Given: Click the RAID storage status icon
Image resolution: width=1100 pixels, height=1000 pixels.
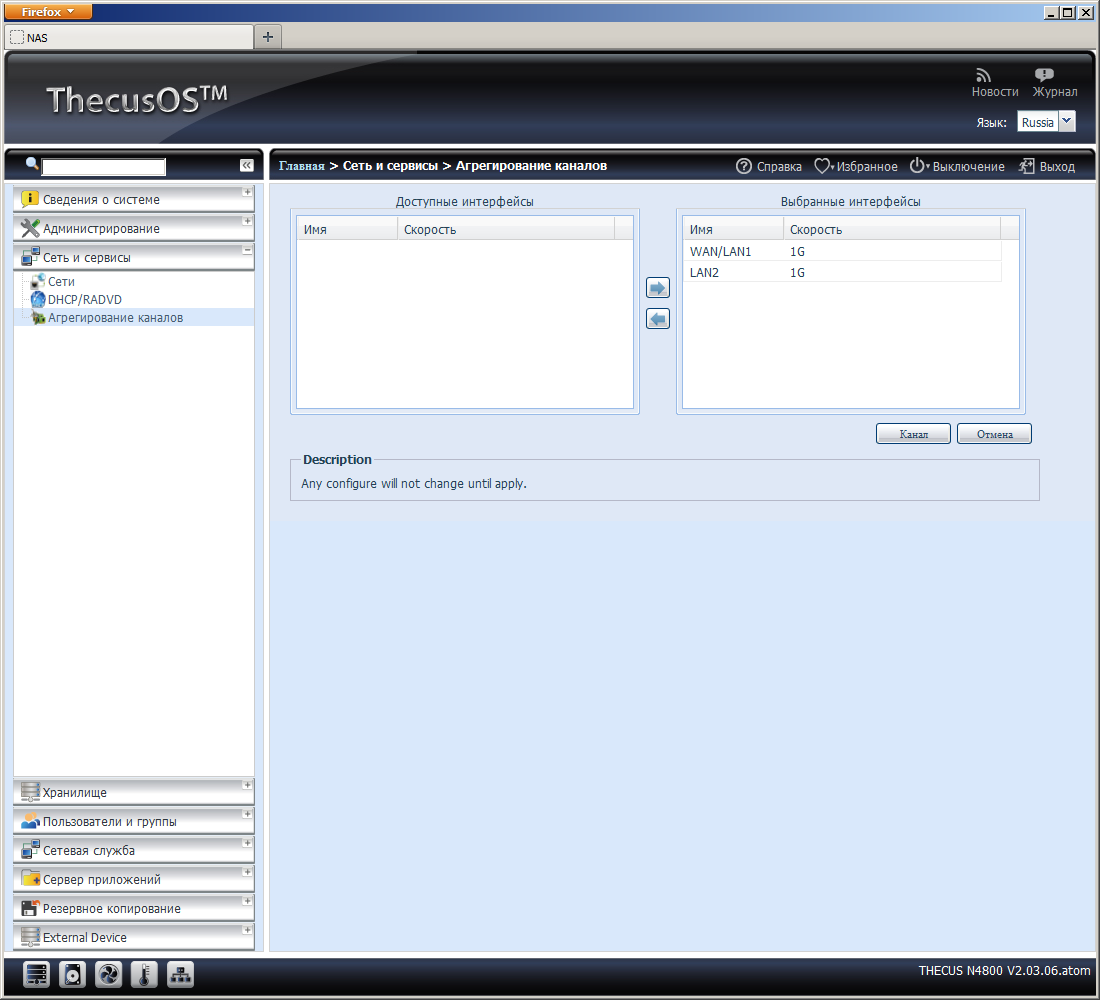Looking at the screenshot, I should tap(36, 975).
